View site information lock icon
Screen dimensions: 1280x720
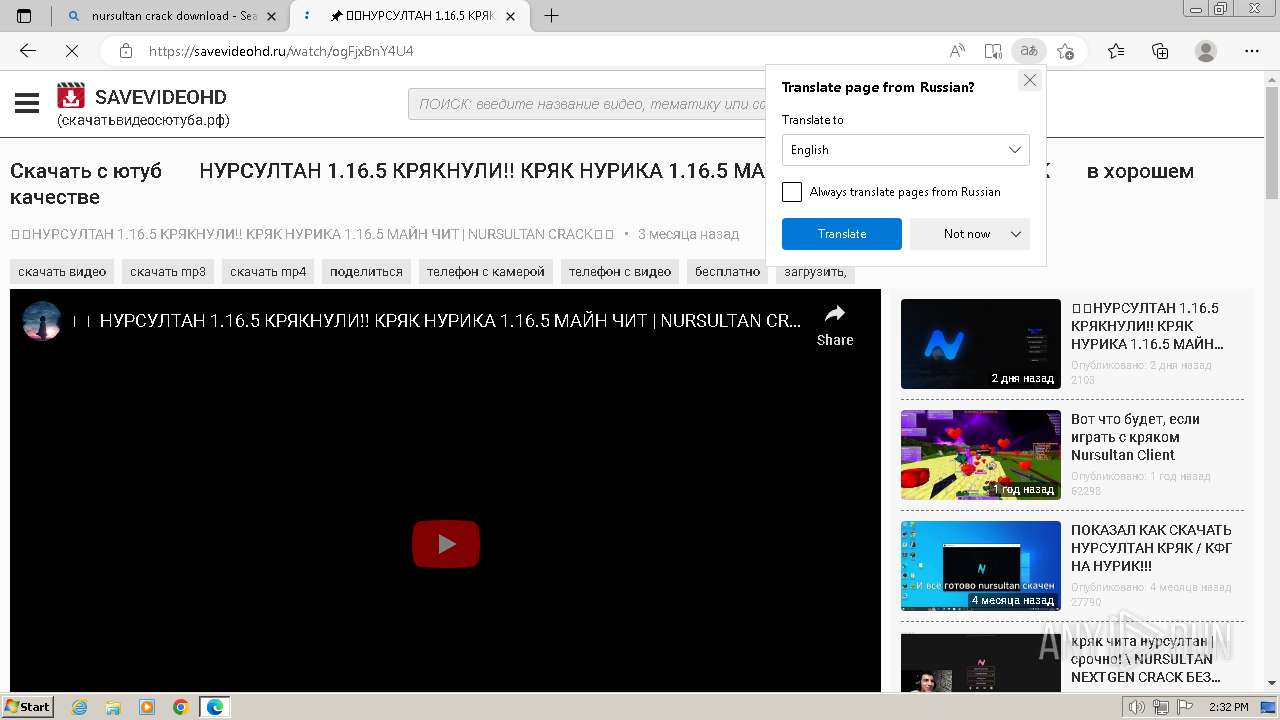click(125, 51)
